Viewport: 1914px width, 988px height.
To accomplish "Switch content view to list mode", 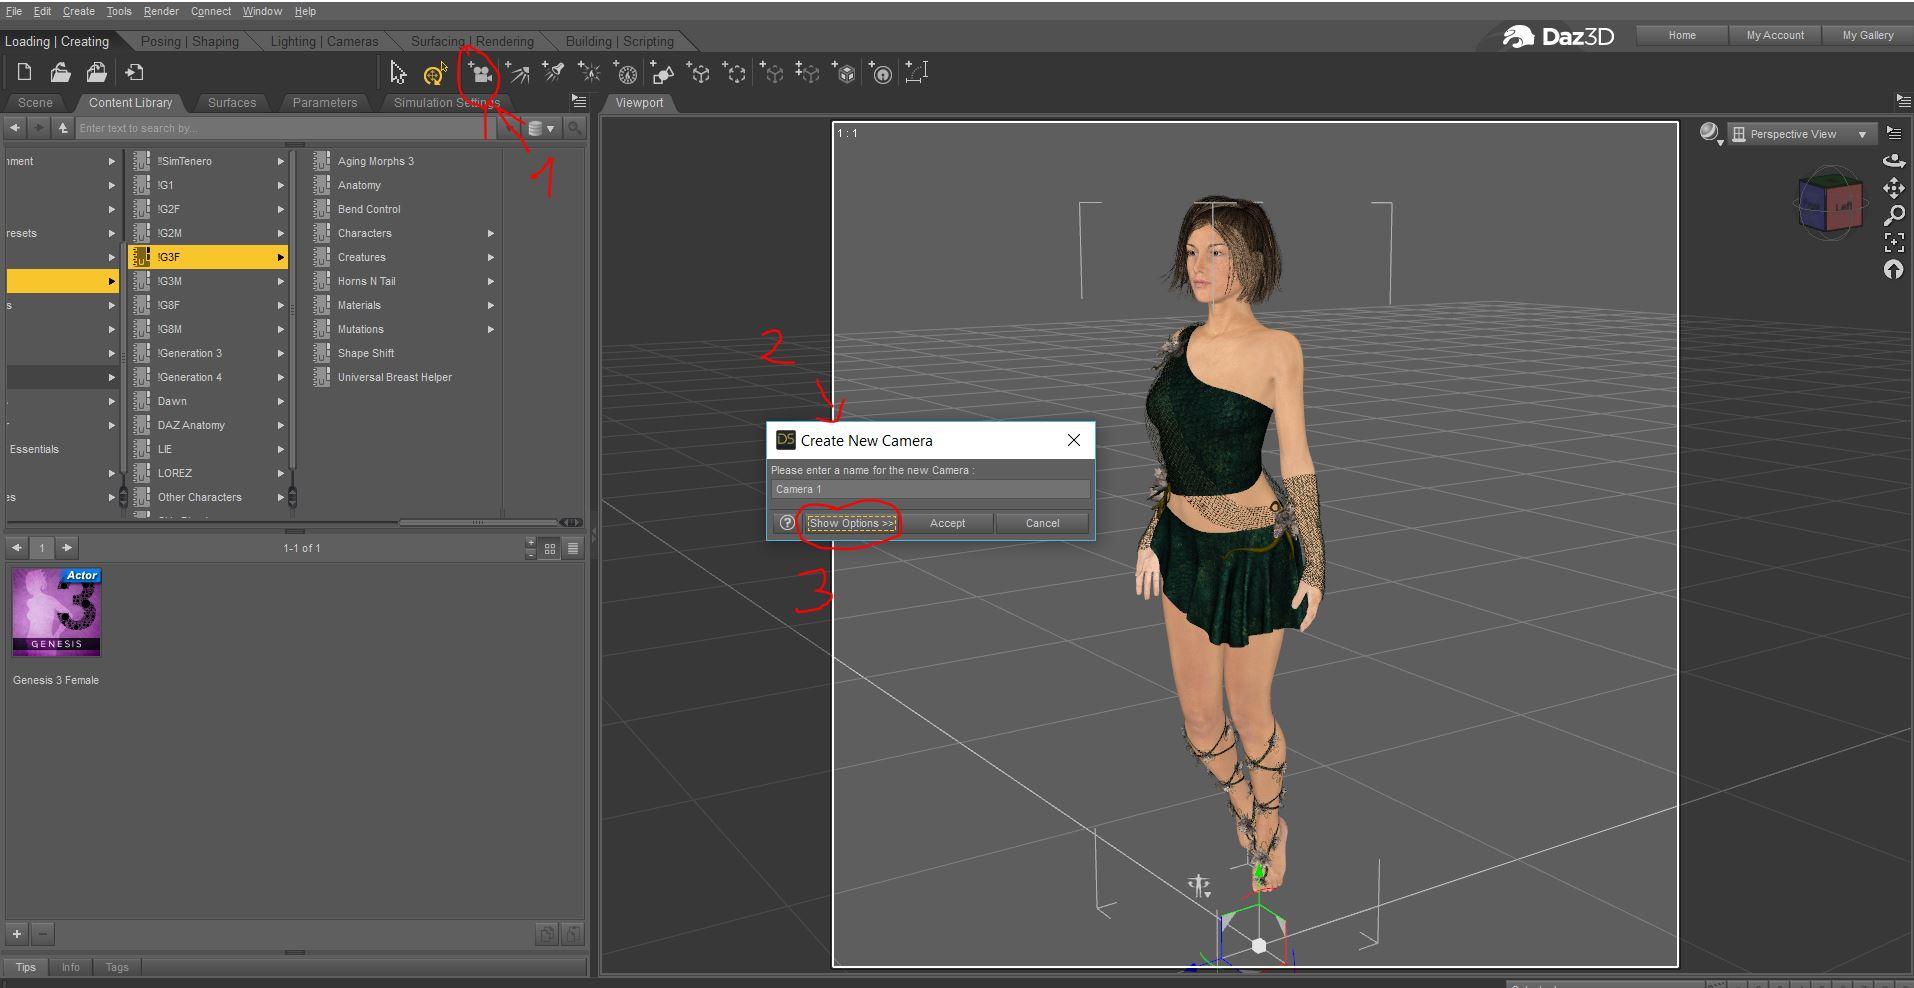I will pos(573,548).
